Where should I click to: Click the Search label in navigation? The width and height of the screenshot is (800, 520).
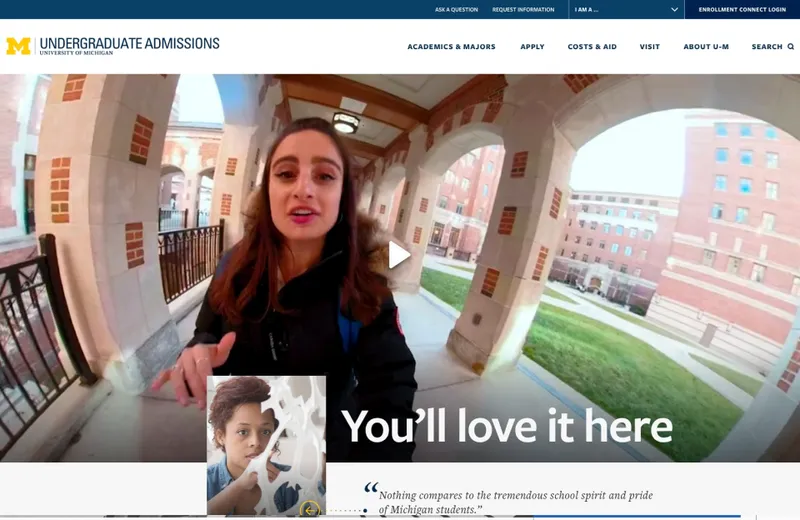767,47
